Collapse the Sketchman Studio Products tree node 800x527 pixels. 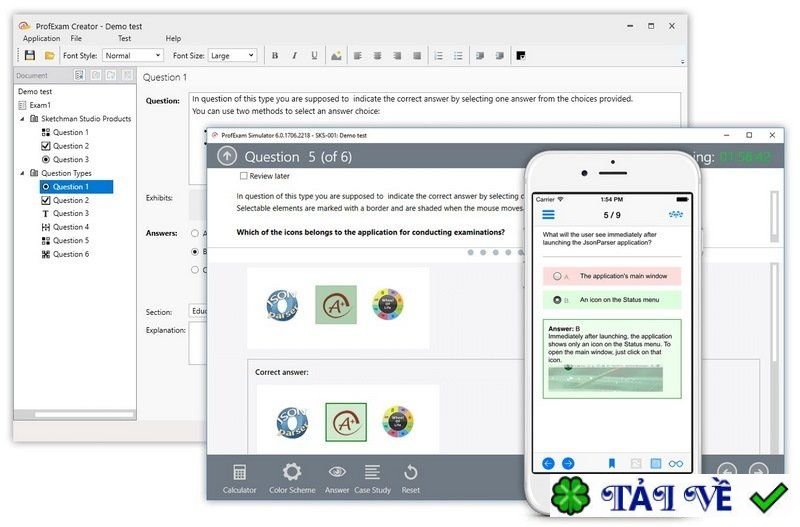coord(22,119)
